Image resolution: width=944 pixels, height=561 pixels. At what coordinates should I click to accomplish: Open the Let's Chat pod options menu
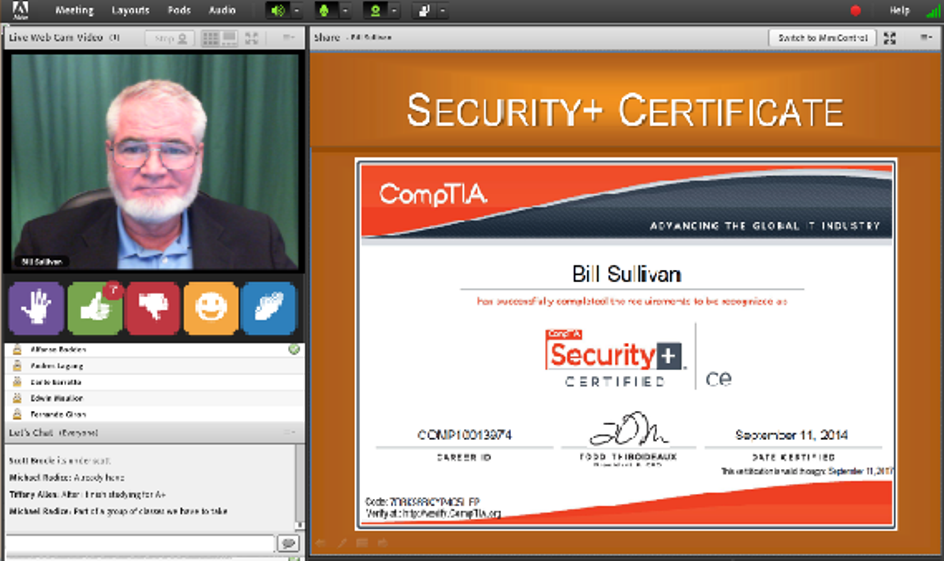(289, 432)
